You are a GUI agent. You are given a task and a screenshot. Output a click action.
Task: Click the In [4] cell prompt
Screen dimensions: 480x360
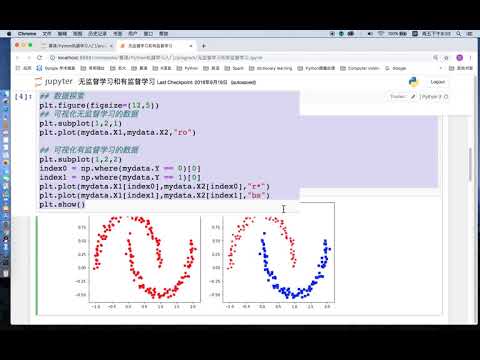23,97
